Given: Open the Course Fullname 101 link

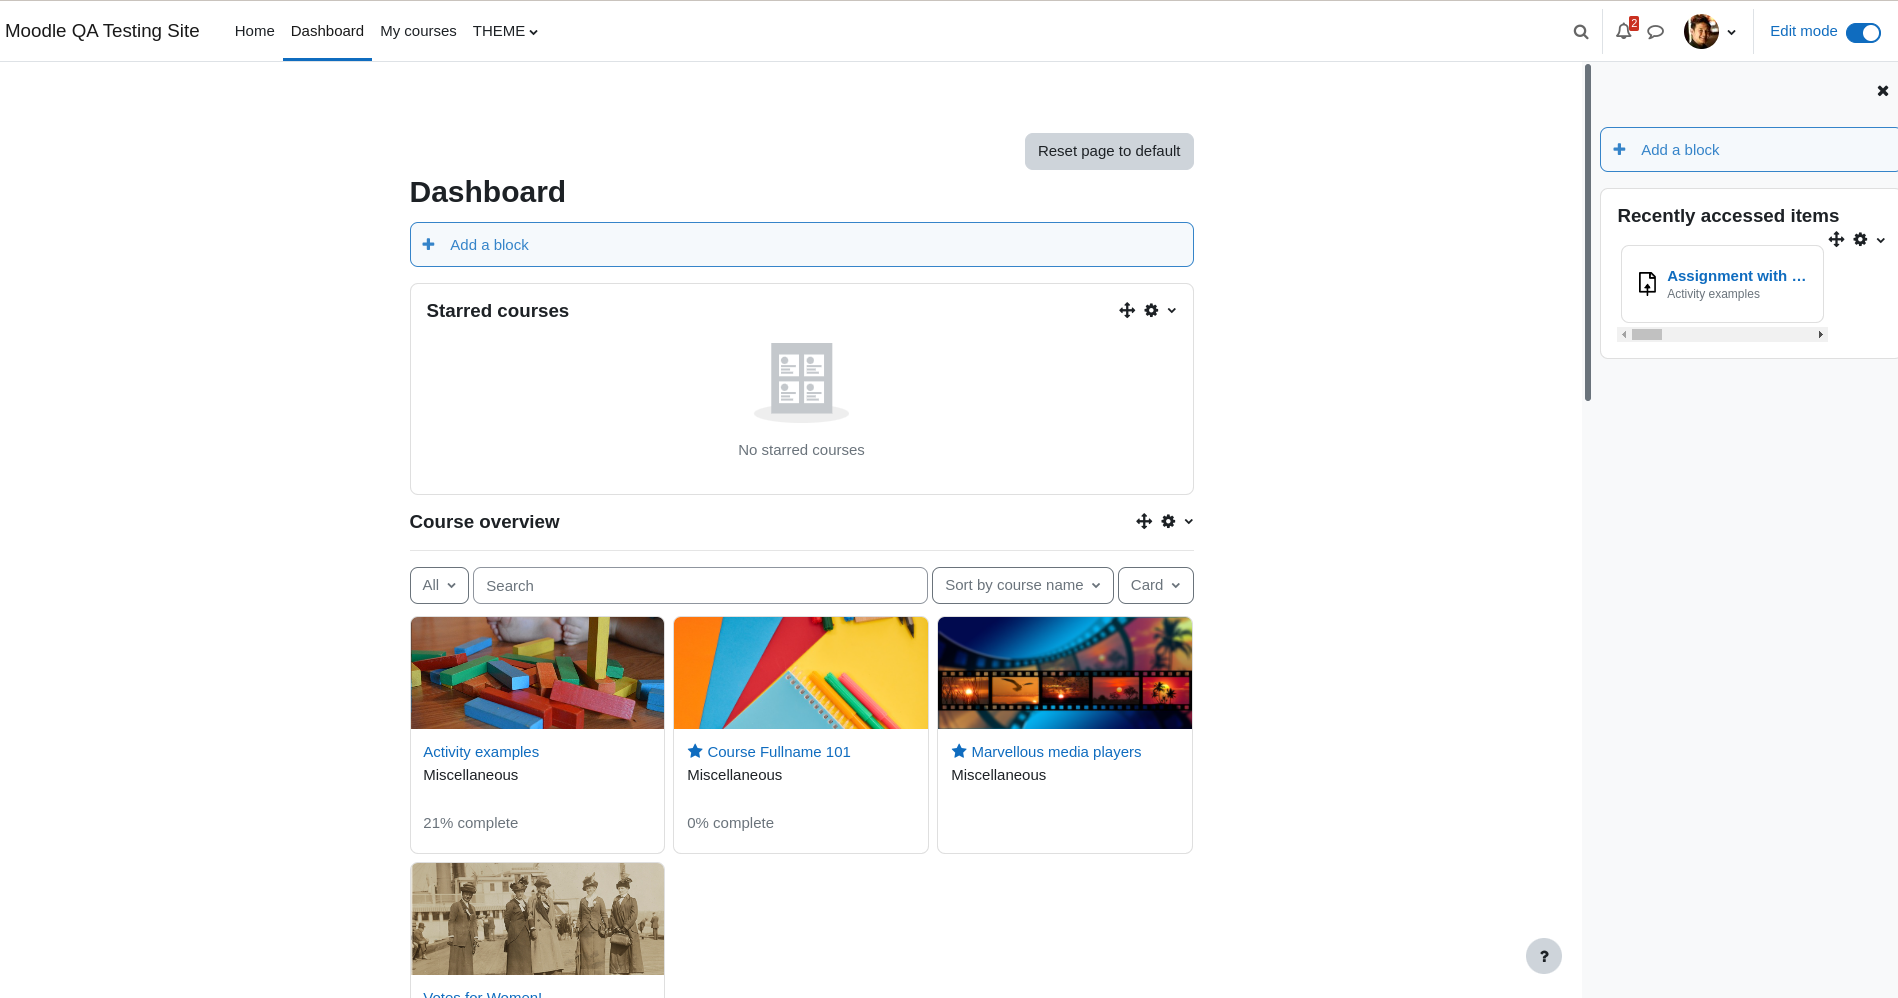Looking at the screenshot, I should [779, 752].
